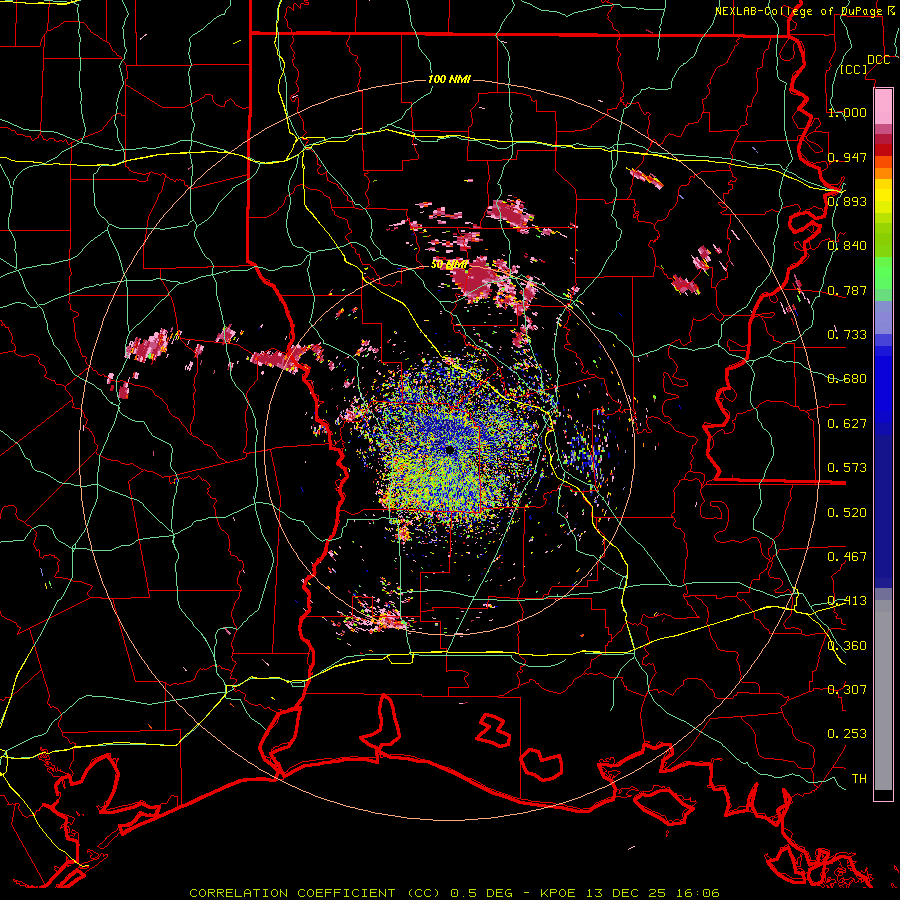The image size is (900, 900).
Task: Click the 0.787 legend value
Action: pyautogui.click(x=847, y=290)
